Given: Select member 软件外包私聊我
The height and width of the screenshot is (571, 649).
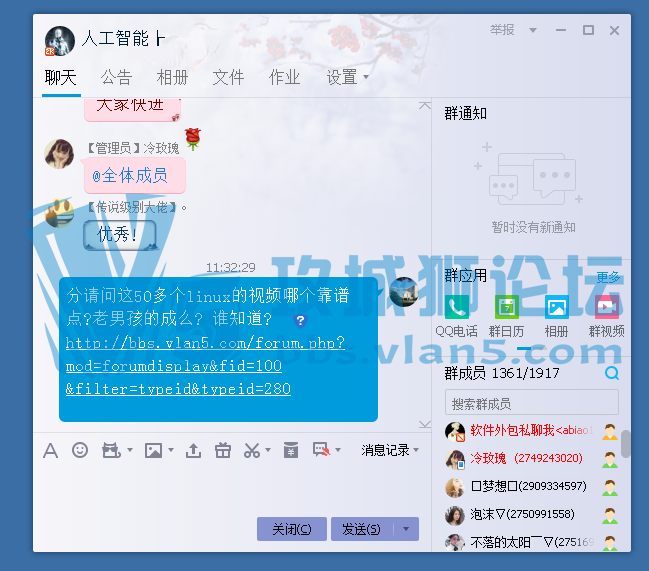Looking at the screenshot, I should [531, 431].
